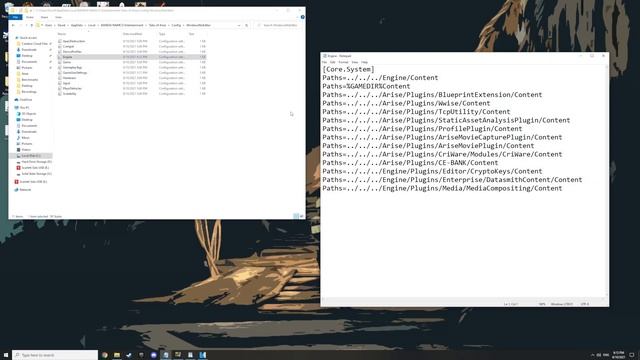
Task: Open Hard Drive Storage (D:) drive
Action: click(x=36, y=162)
